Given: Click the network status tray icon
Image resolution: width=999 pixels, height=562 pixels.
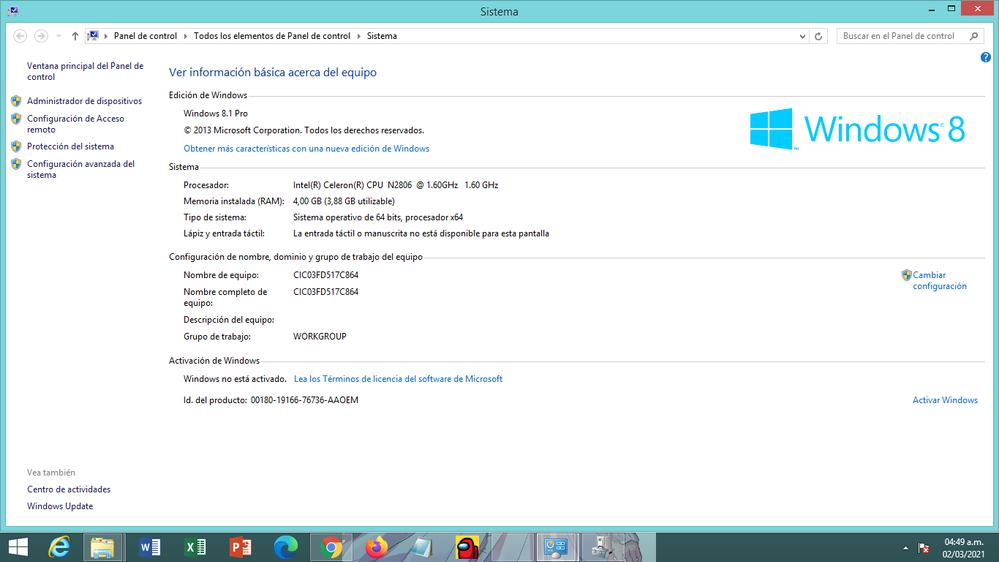Looking at the screenshot, I should tap(923, 548).
